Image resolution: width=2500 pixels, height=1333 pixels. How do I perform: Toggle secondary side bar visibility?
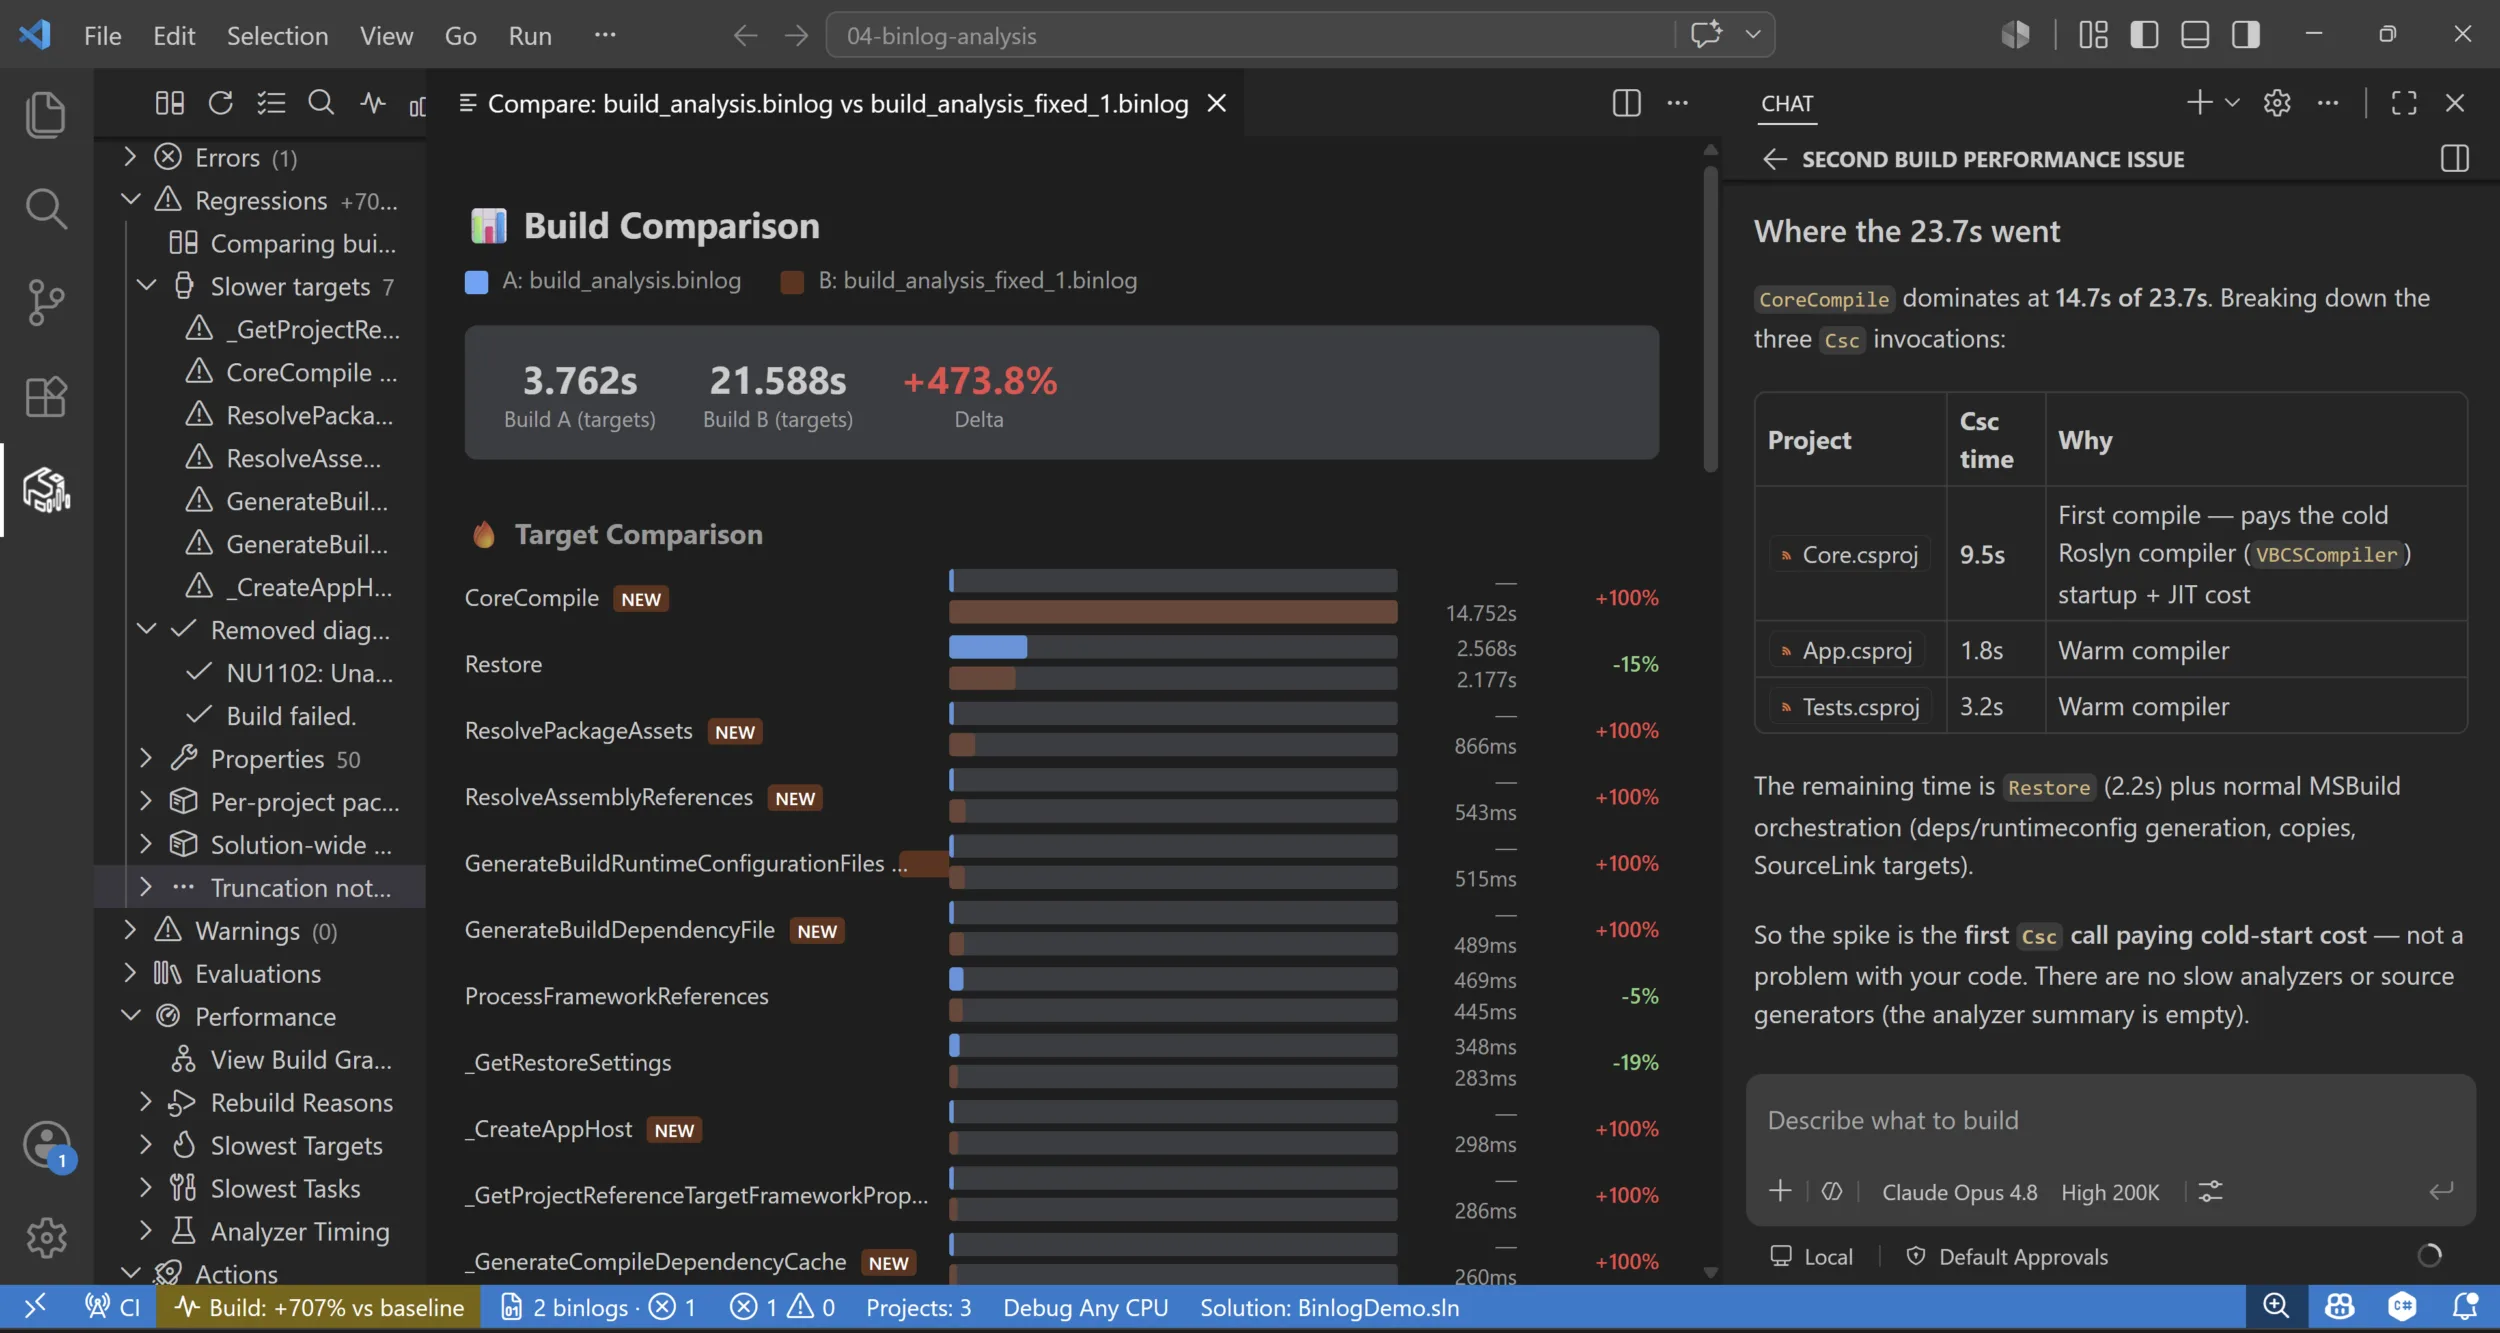point(2246,34)
